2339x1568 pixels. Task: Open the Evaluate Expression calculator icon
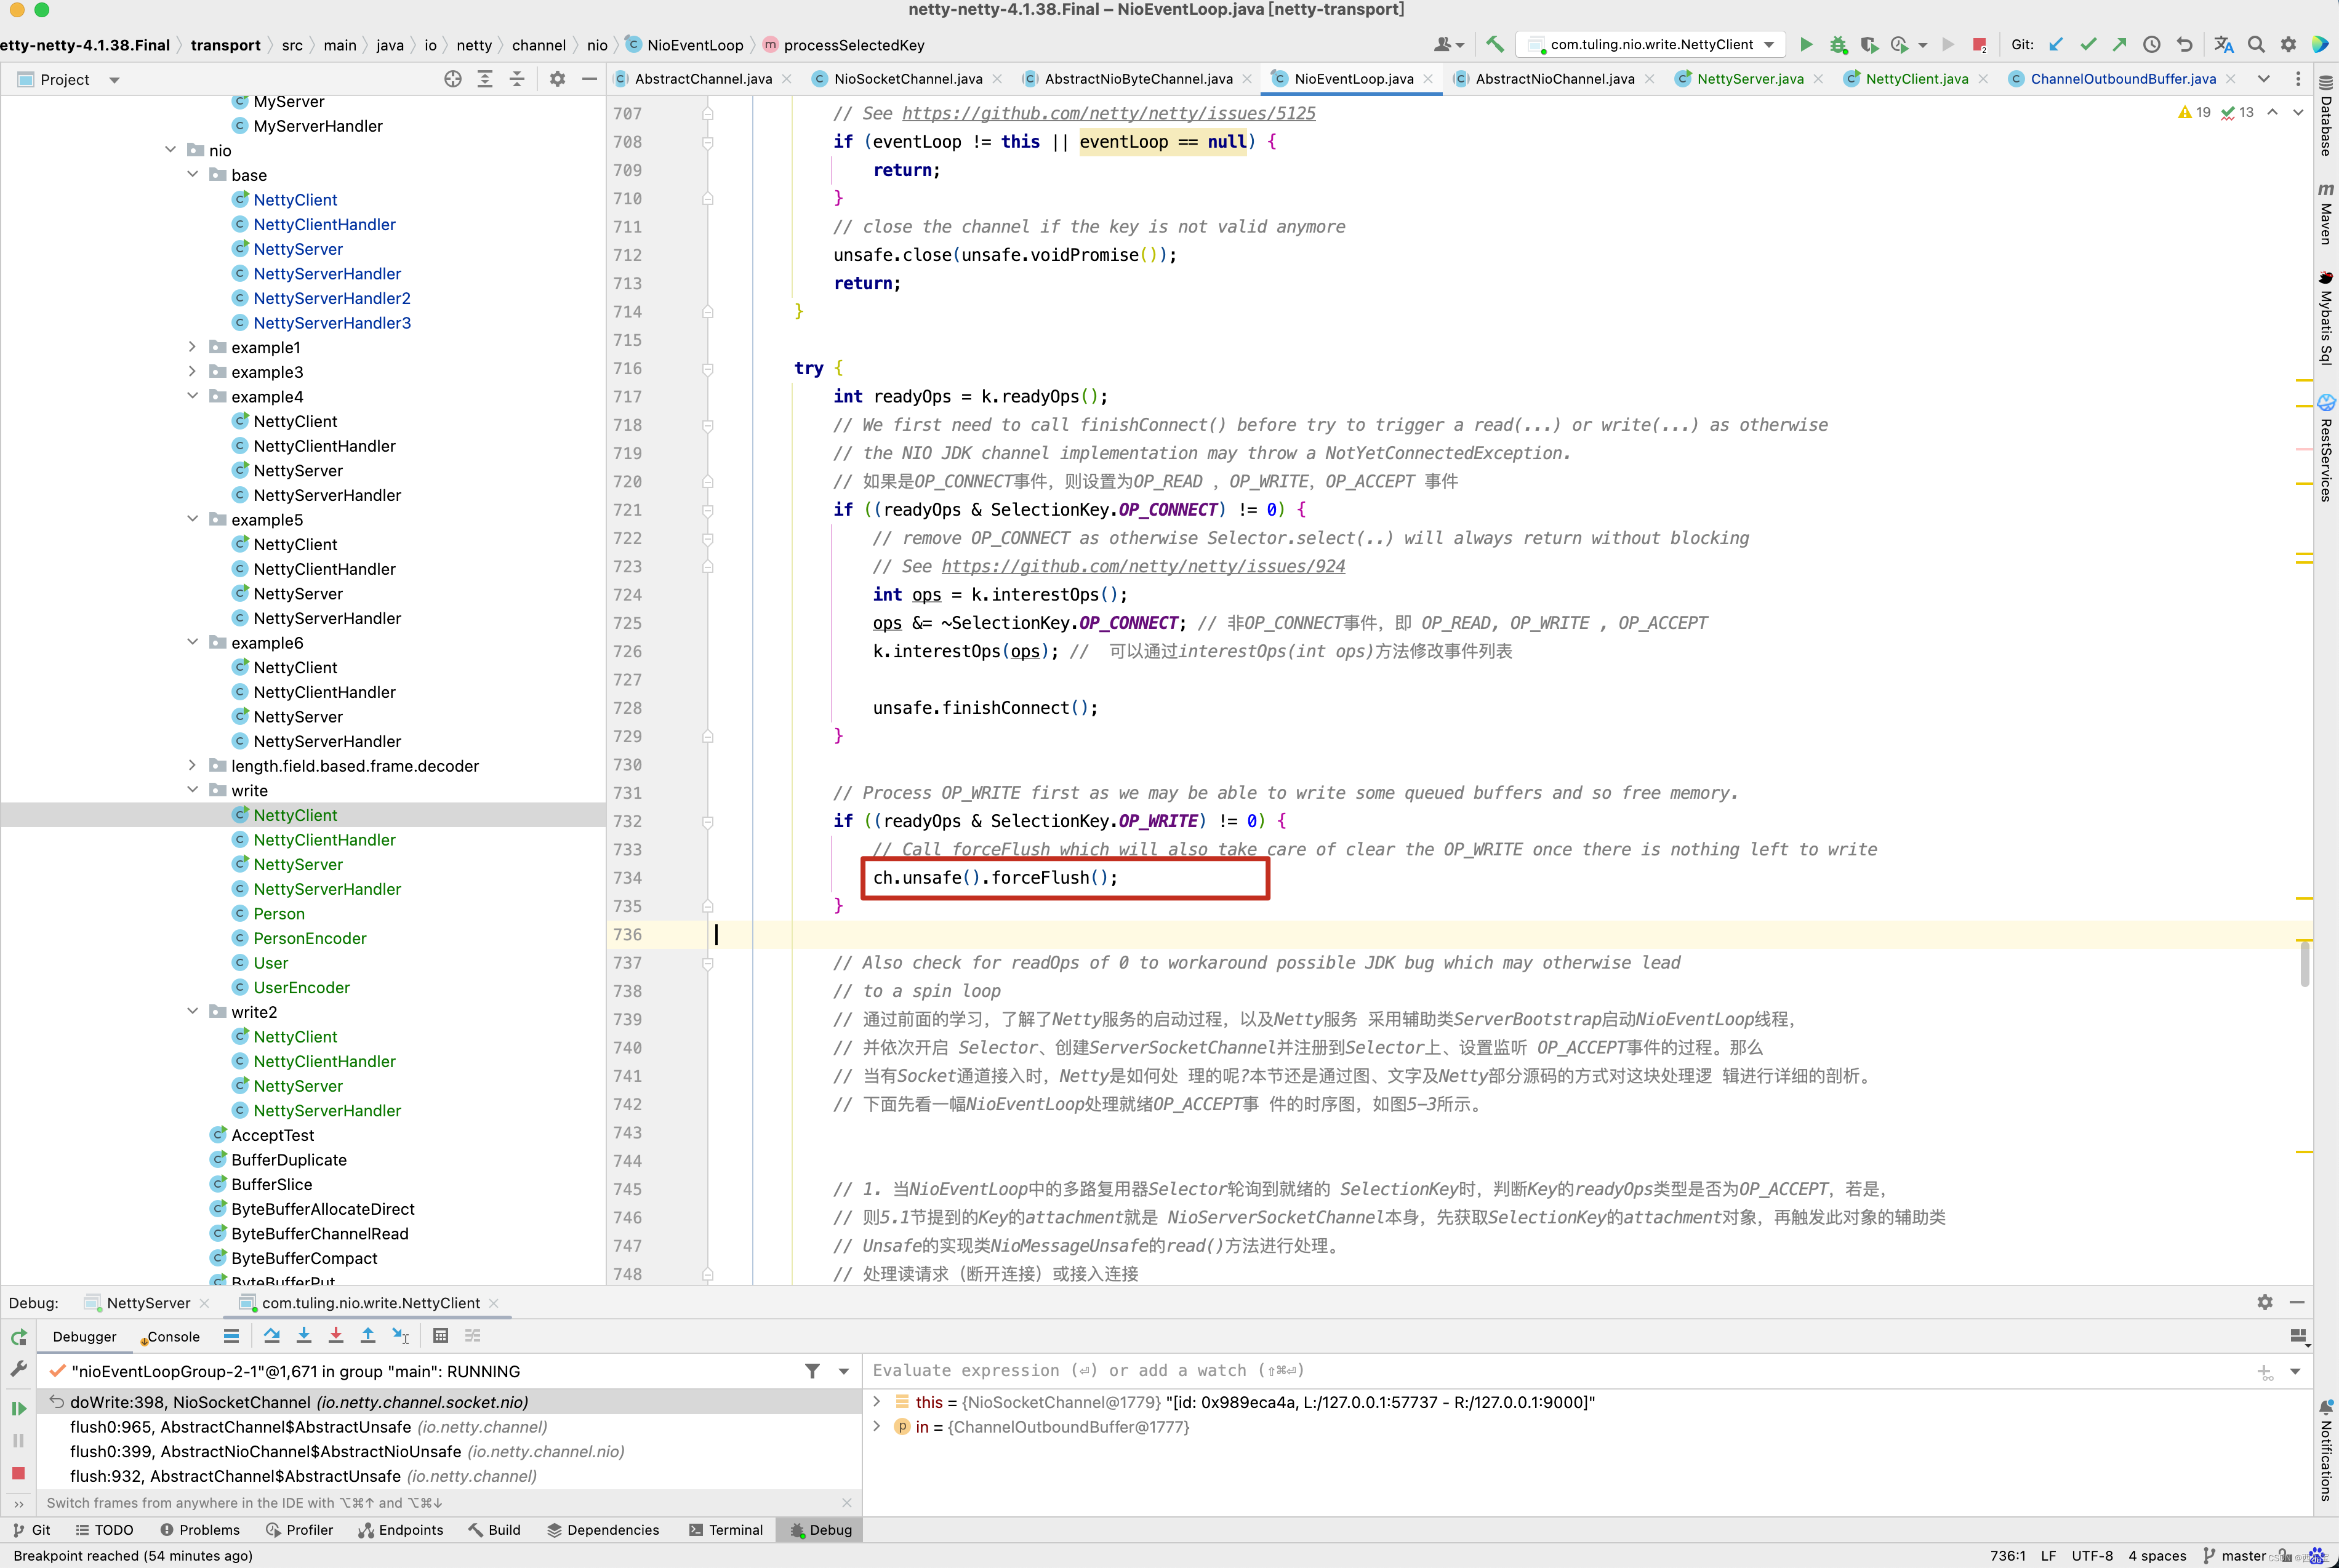click(441, 1336)
